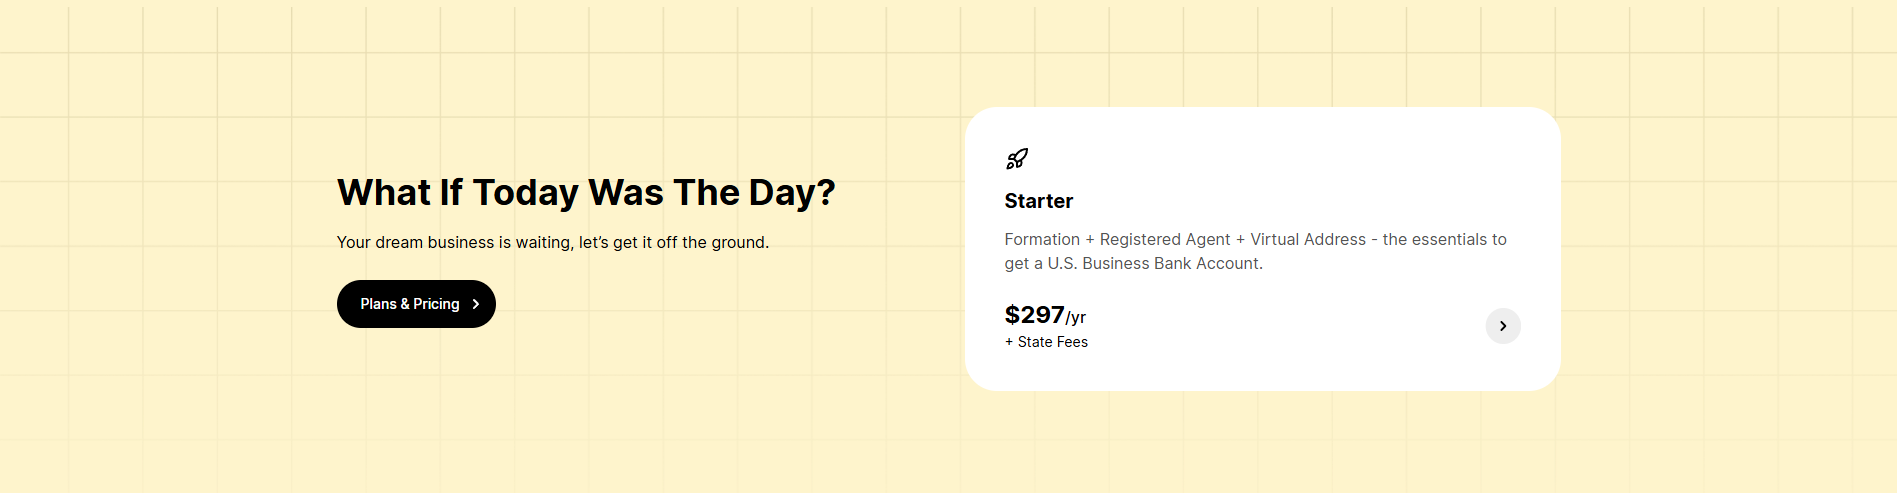Viewport: 1897px width, 493px height.
Task: Click Virtual Address in the Starter description
Action: coord(1308,240)
